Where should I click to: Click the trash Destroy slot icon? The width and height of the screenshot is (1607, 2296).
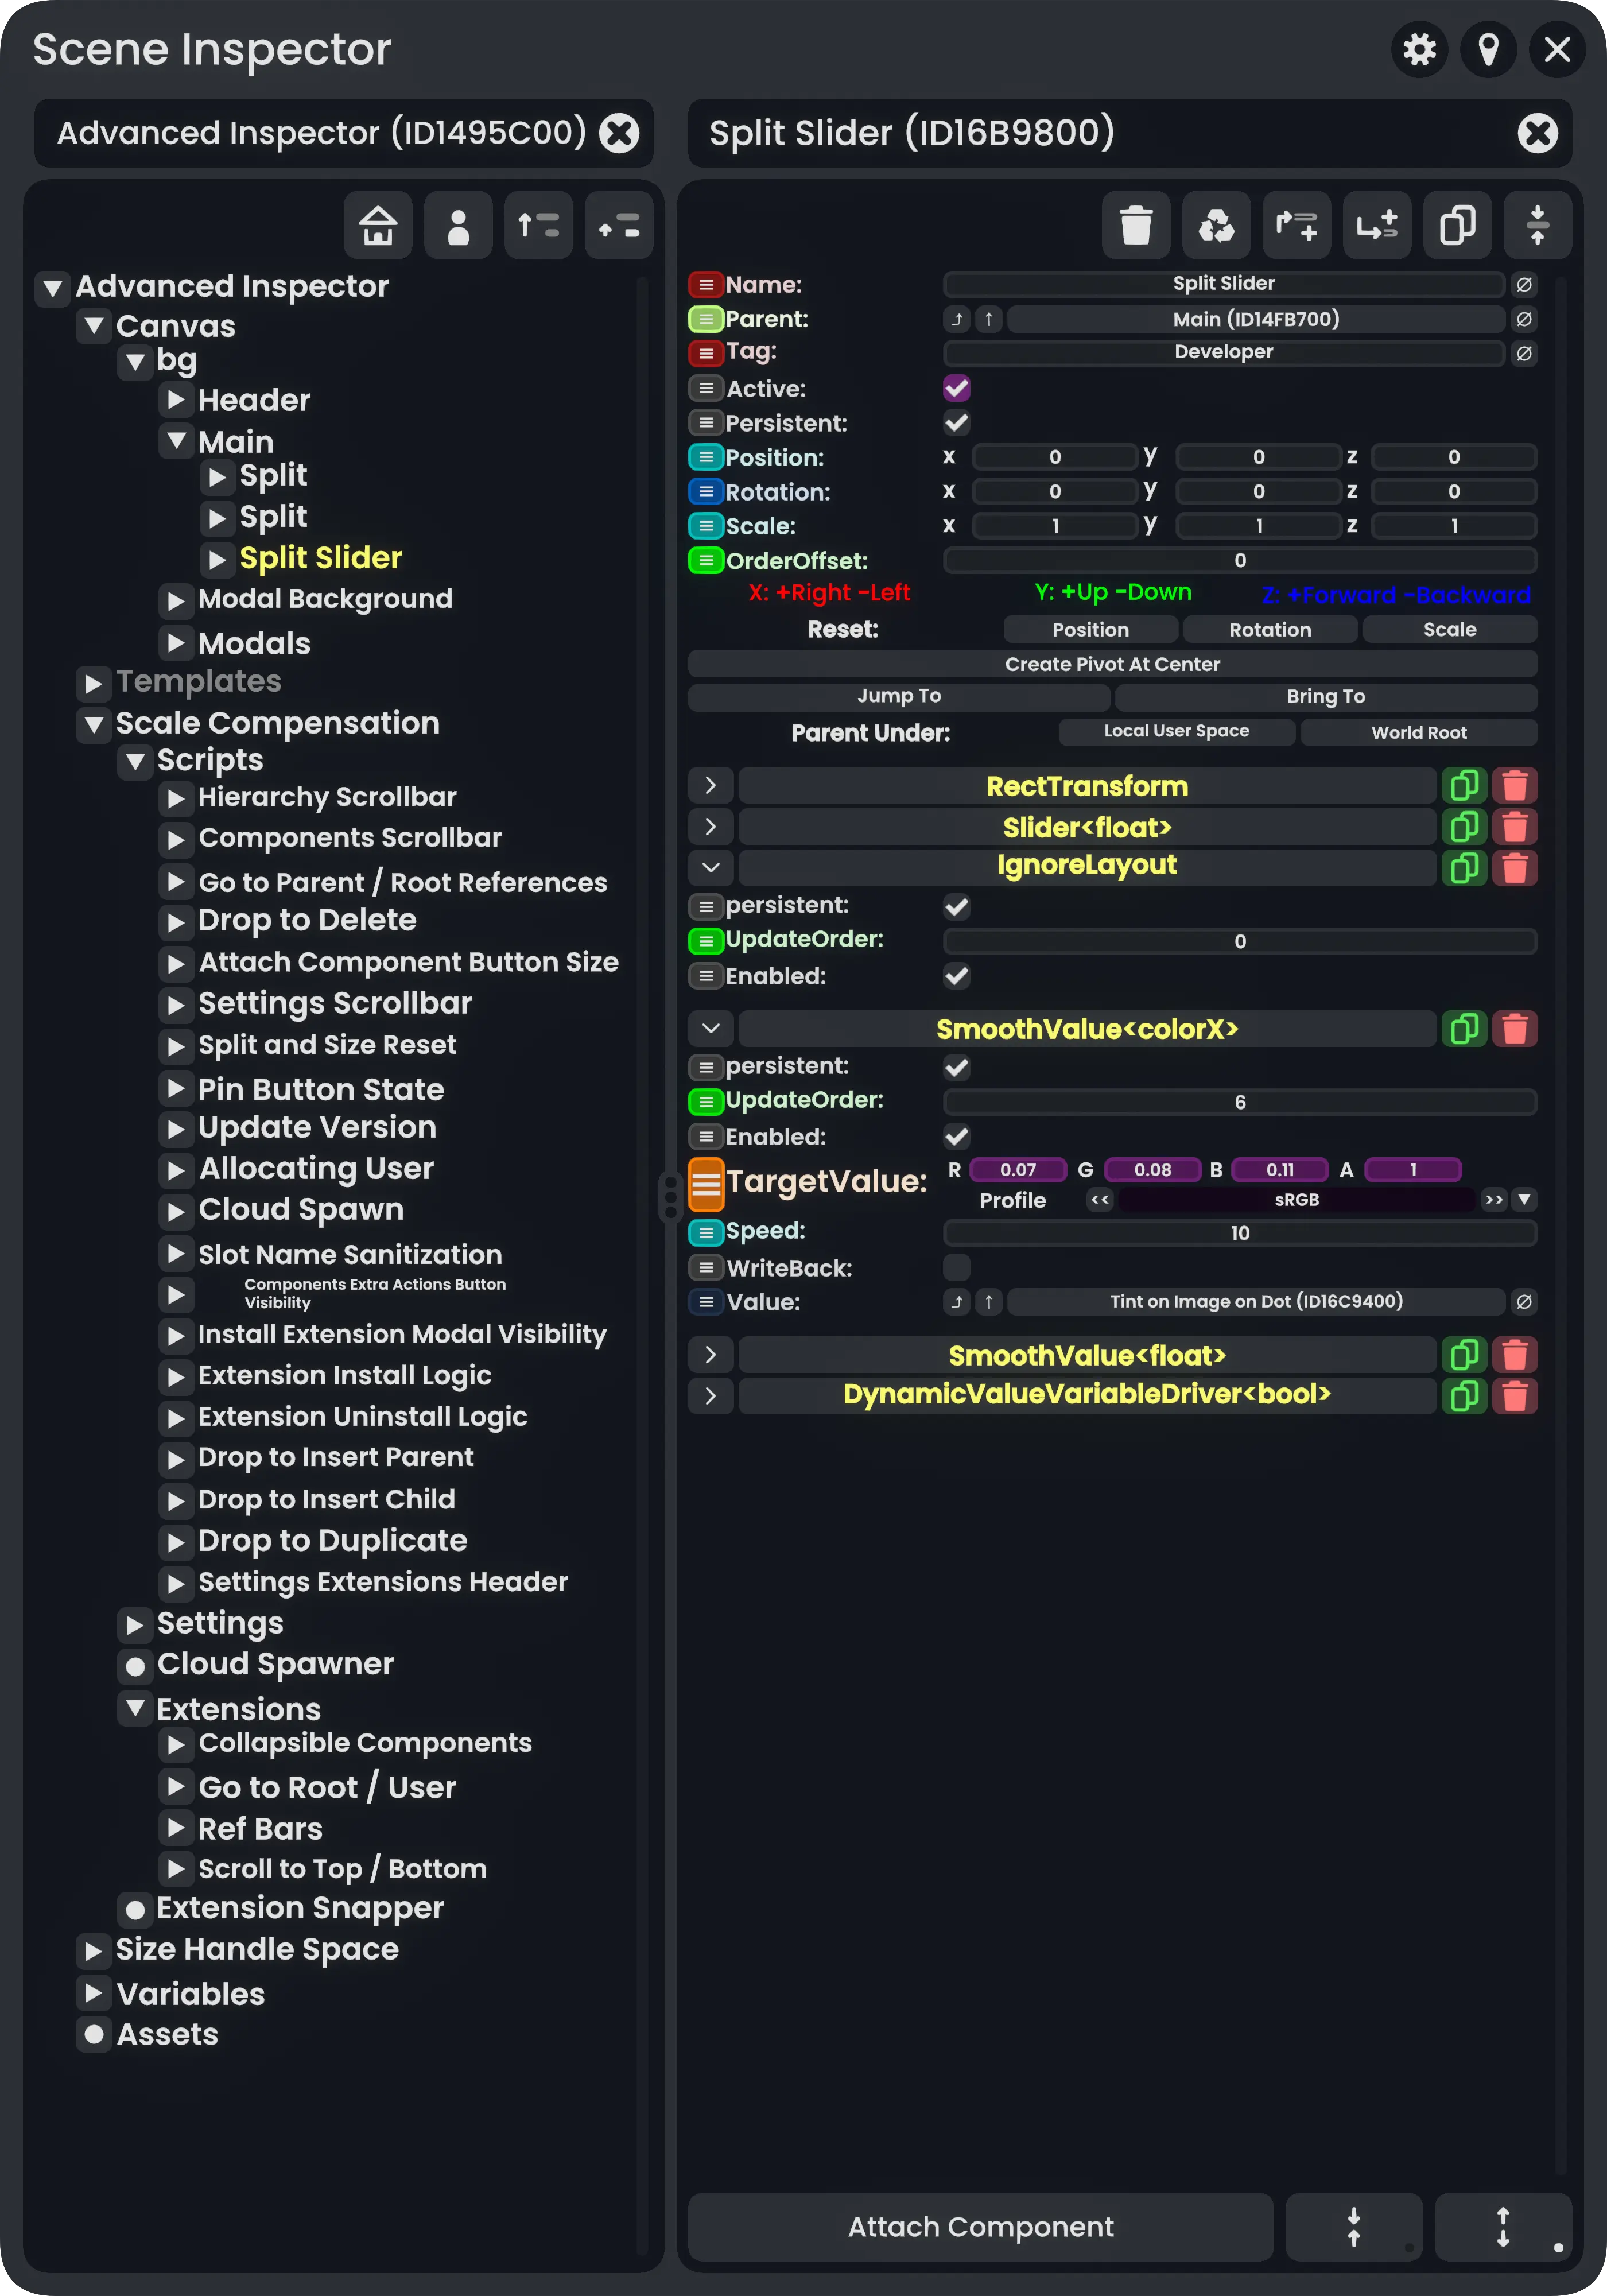coord(1135,225)
